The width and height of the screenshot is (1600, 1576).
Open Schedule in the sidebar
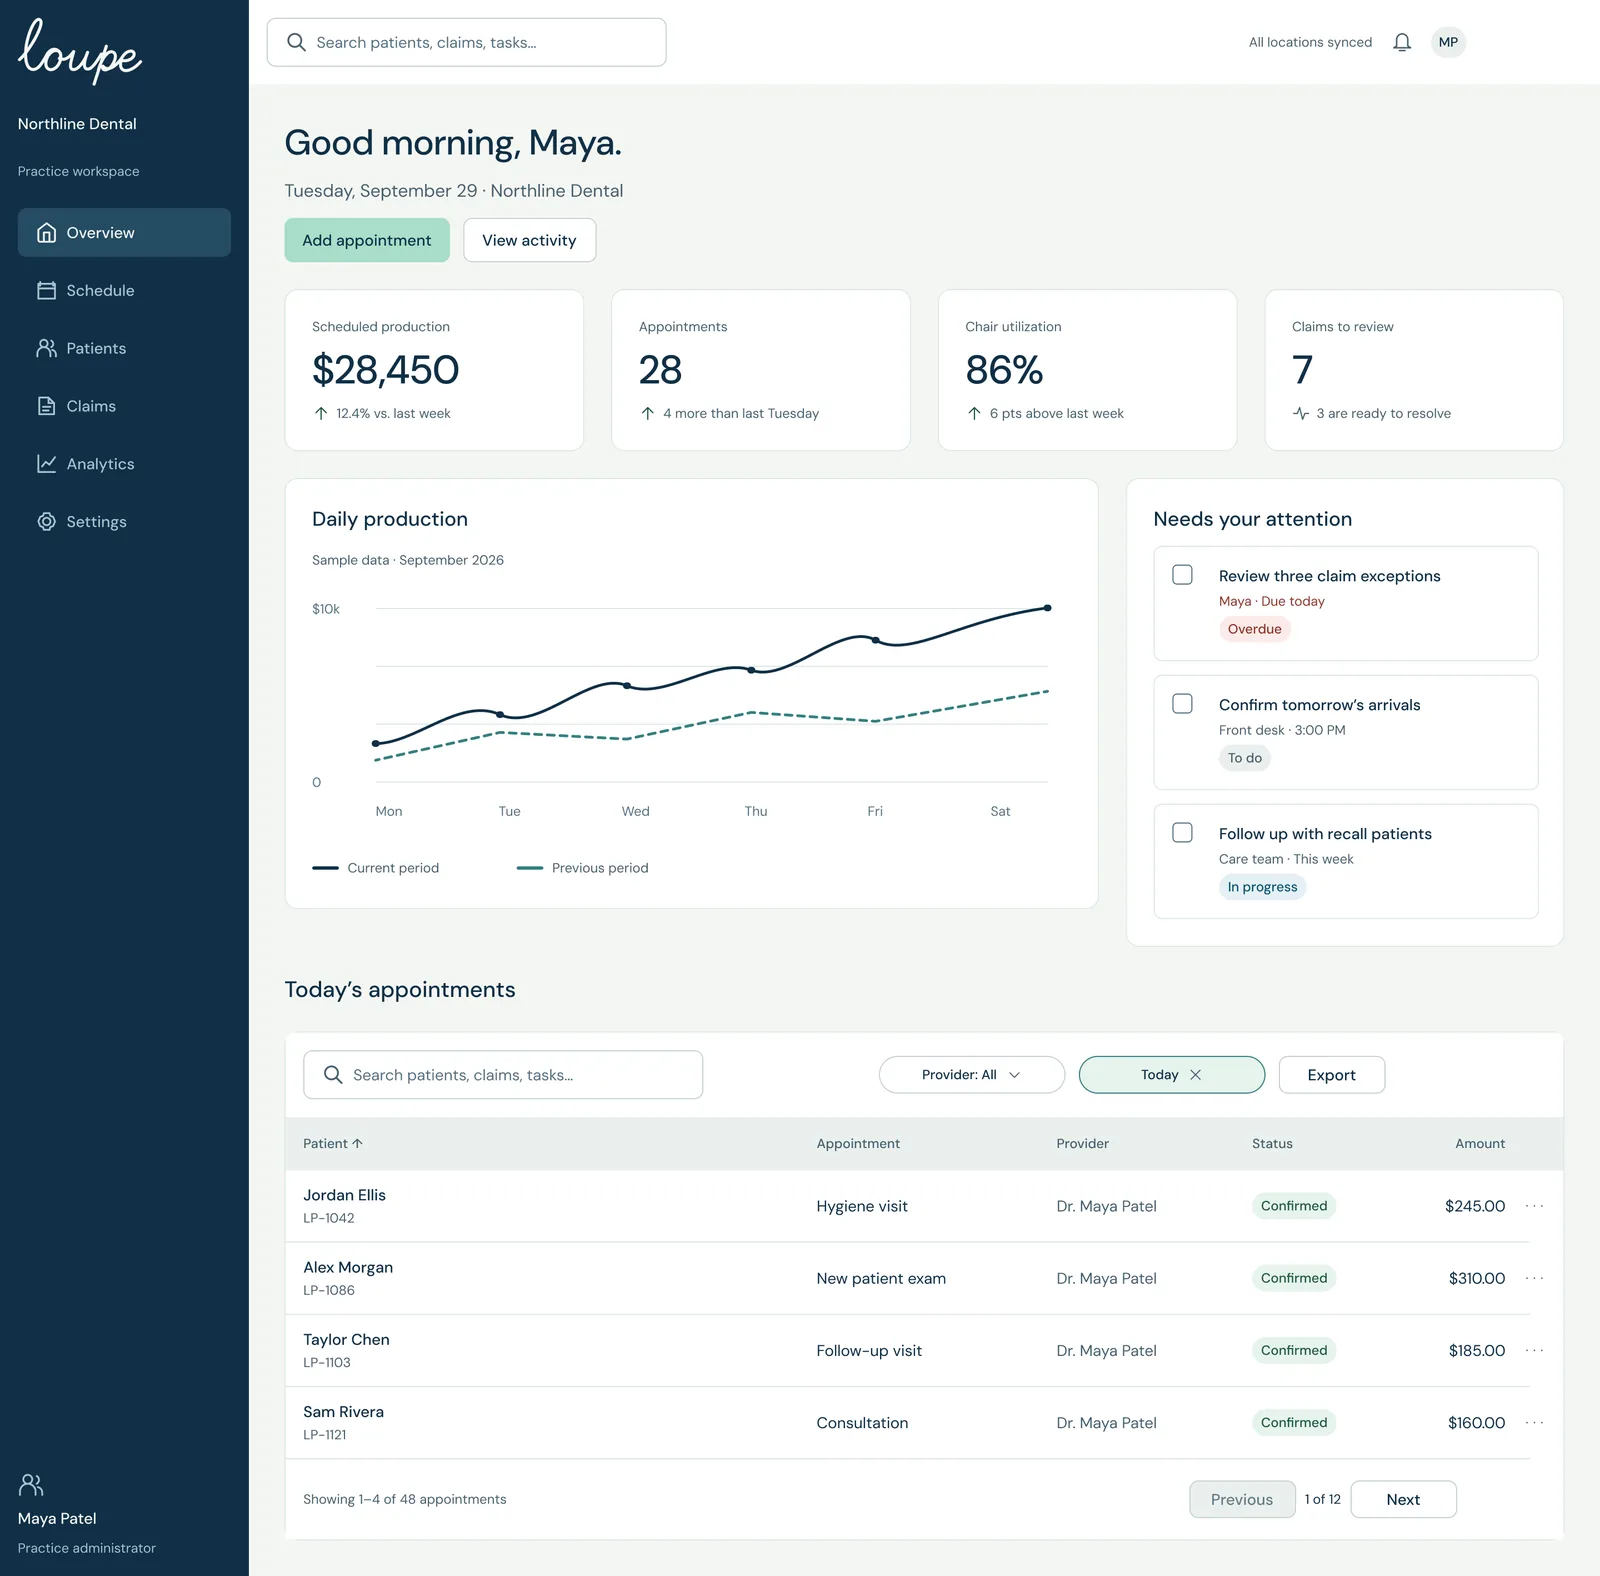pos(124,290)
